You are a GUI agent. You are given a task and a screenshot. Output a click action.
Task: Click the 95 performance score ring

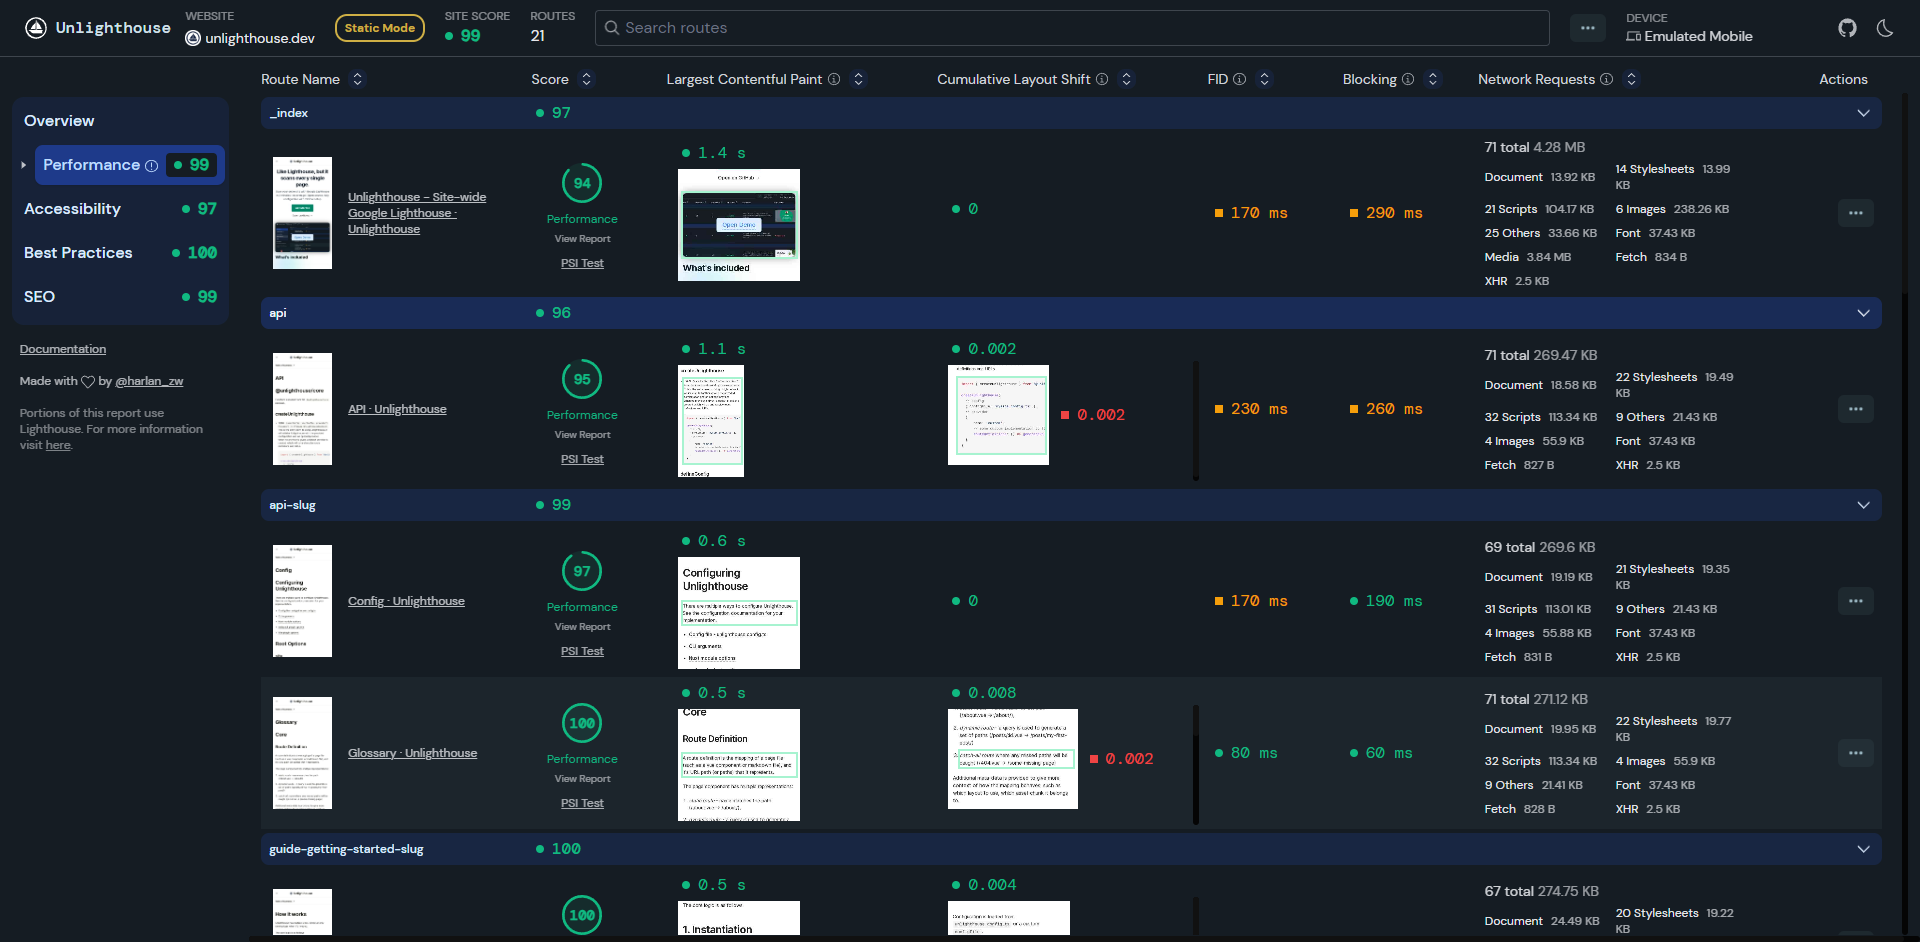pyautogui.click(x=582, y=379)
